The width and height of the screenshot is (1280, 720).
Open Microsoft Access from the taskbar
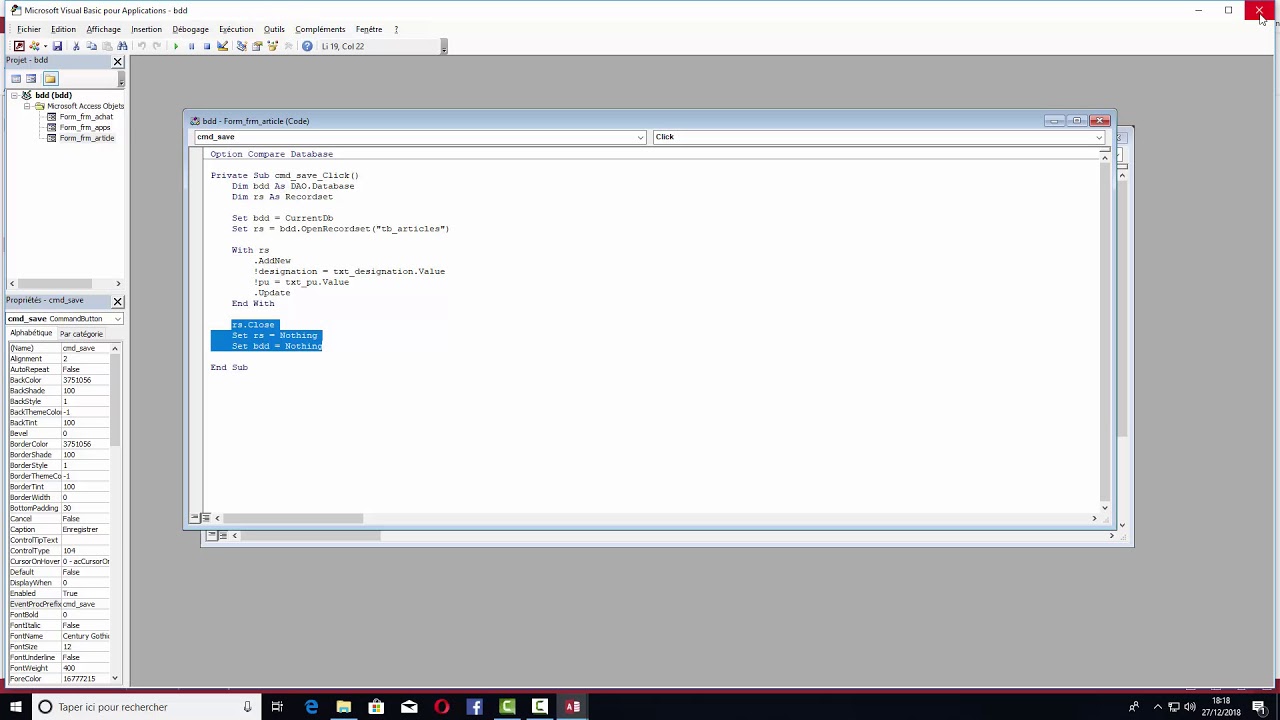pos(572,707)
